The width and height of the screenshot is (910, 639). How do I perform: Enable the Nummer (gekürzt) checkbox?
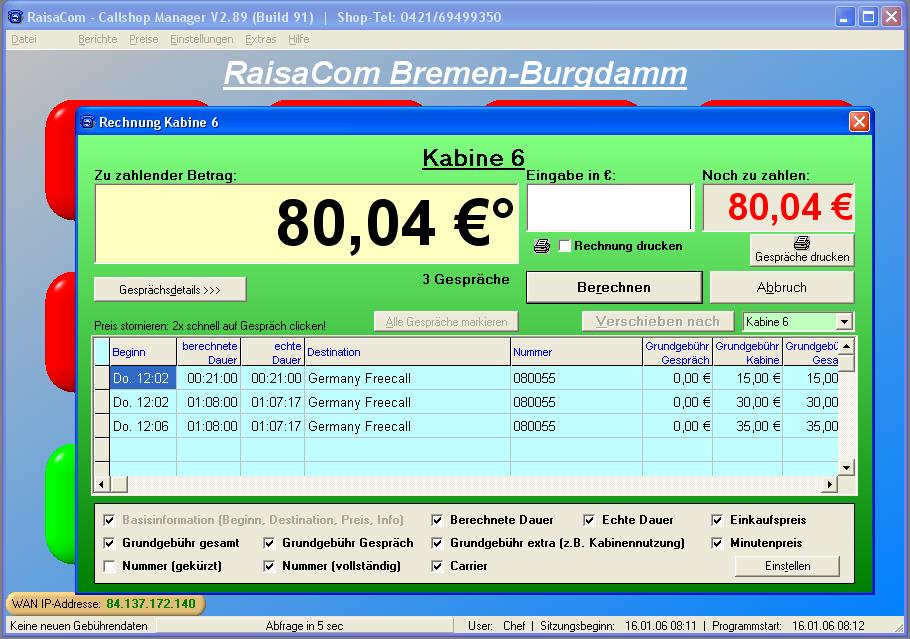click(109, 566)
